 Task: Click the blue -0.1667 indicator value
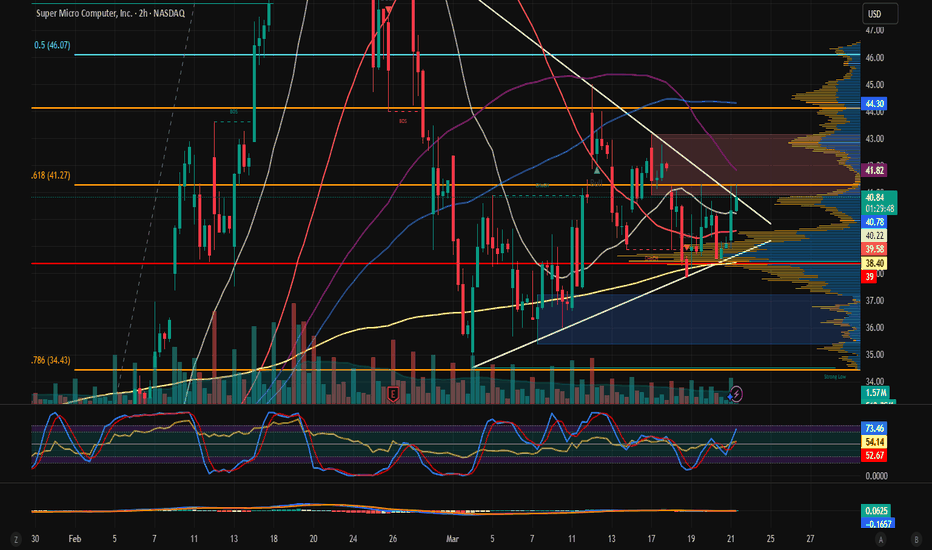pos(877,524)
